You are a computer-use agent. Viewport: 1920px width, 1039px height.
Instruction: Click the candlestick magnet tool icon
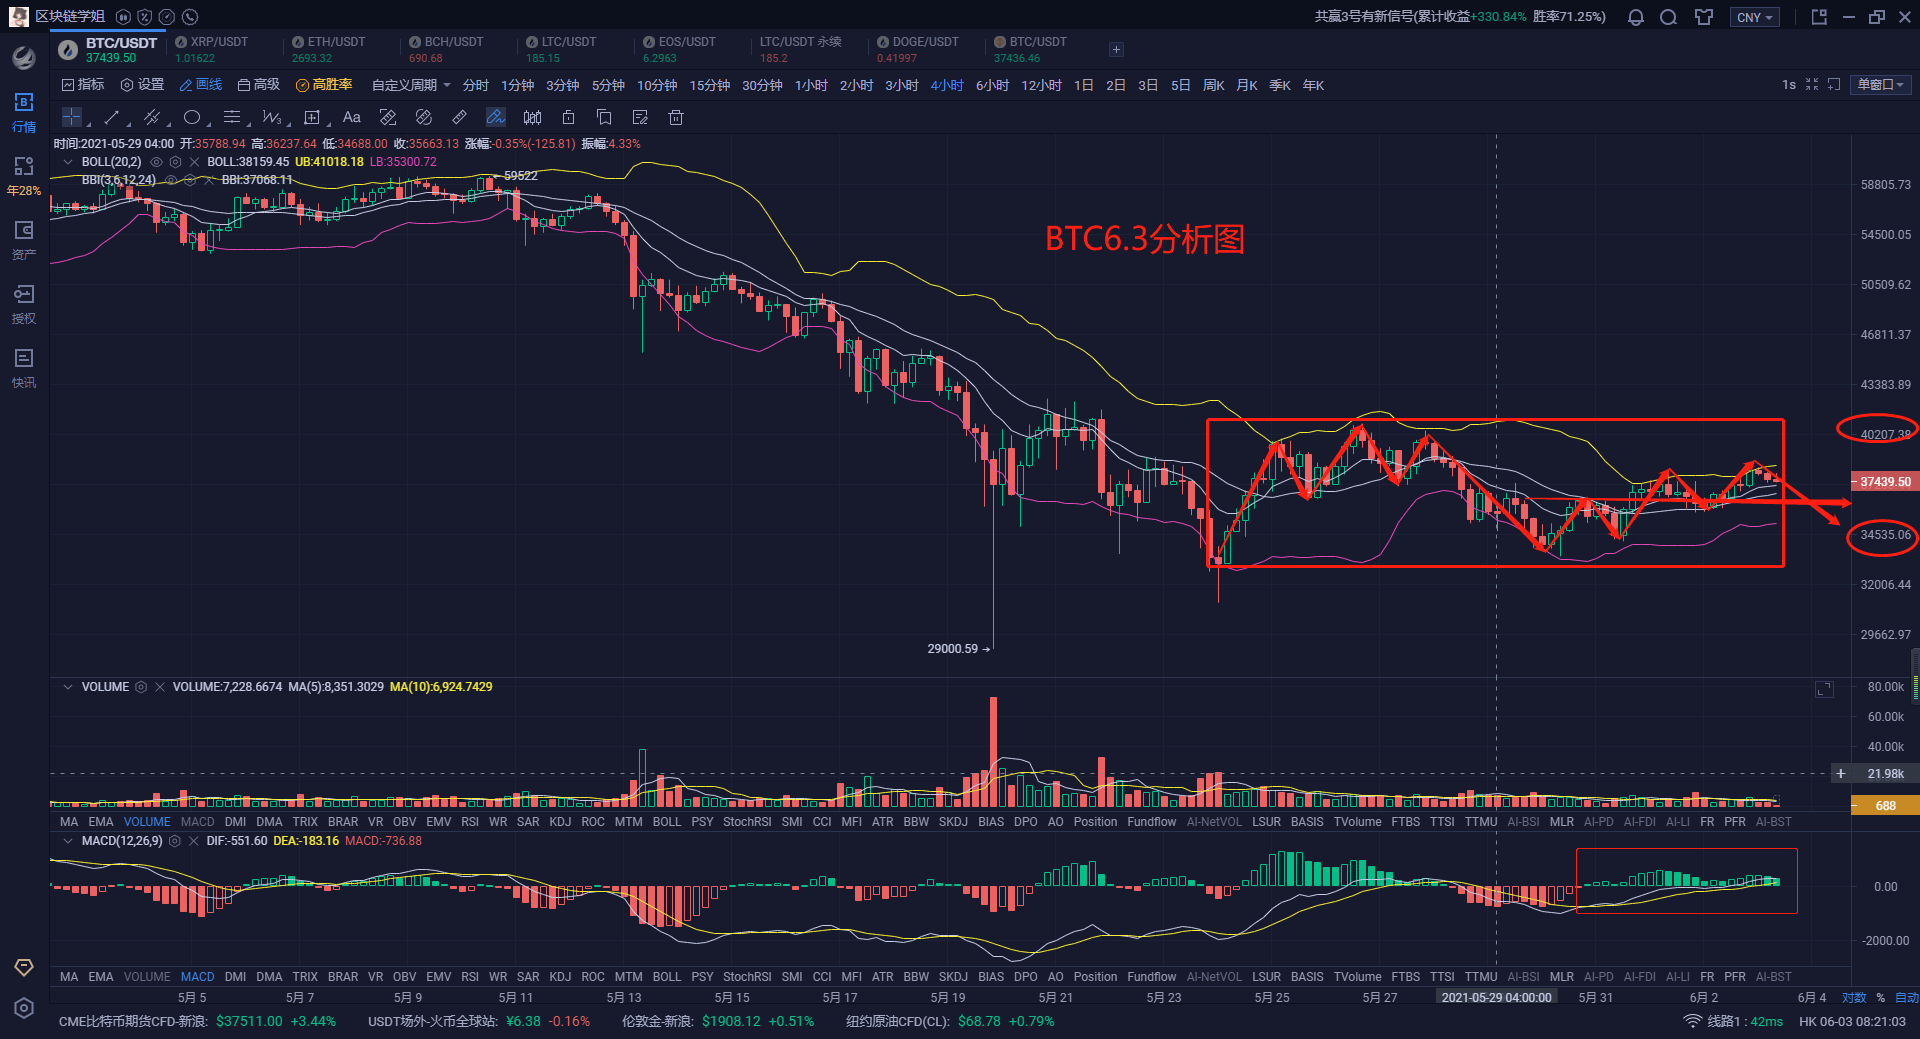[532, 117]
